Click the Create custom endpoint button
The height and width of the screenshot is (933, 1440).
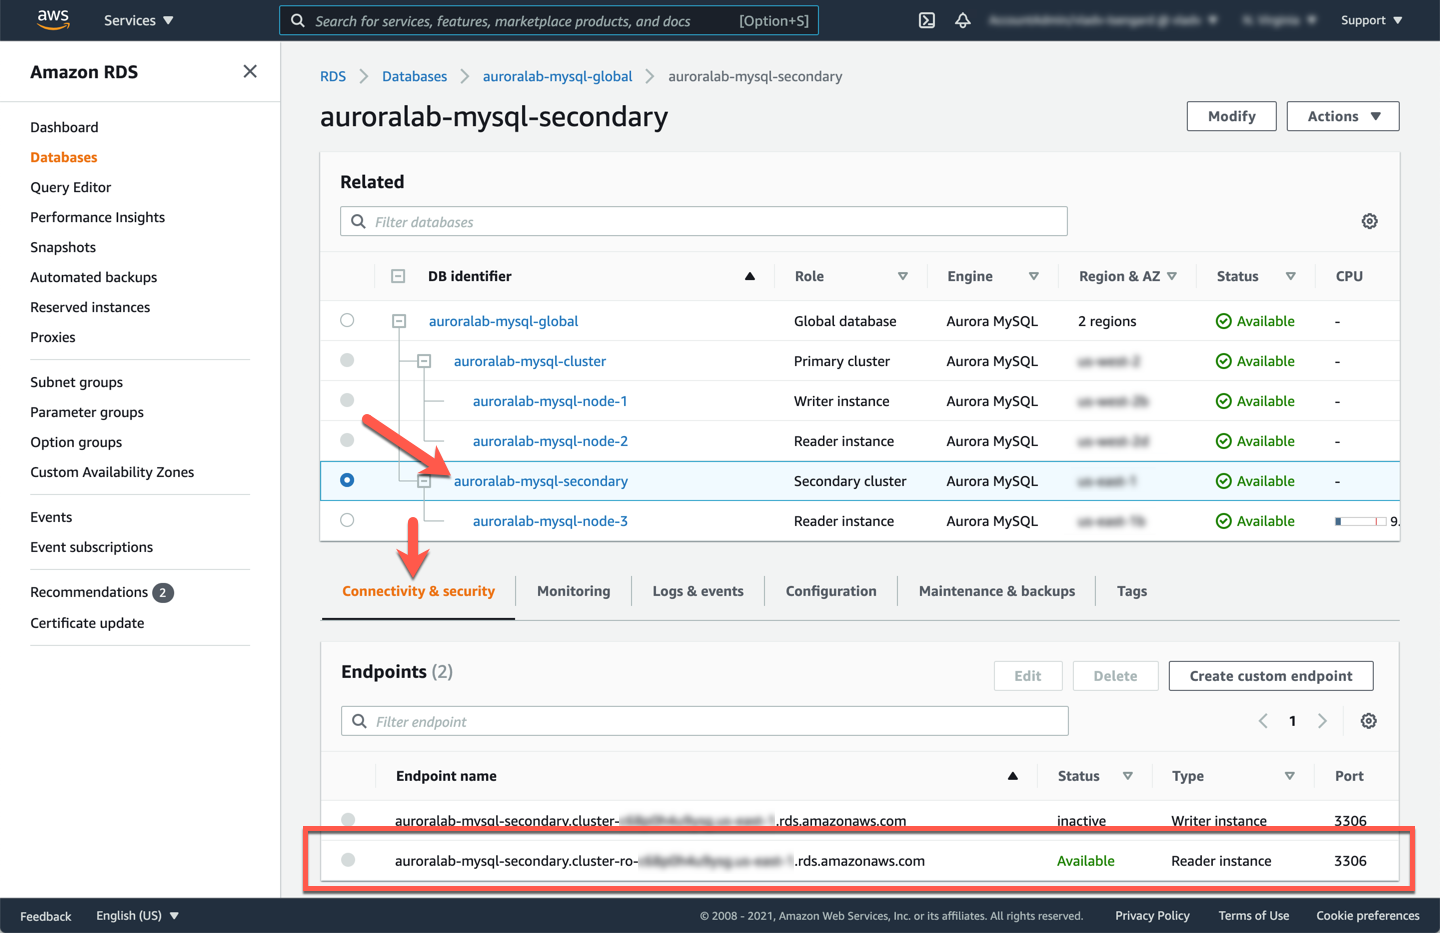[x=1270, y=675]
